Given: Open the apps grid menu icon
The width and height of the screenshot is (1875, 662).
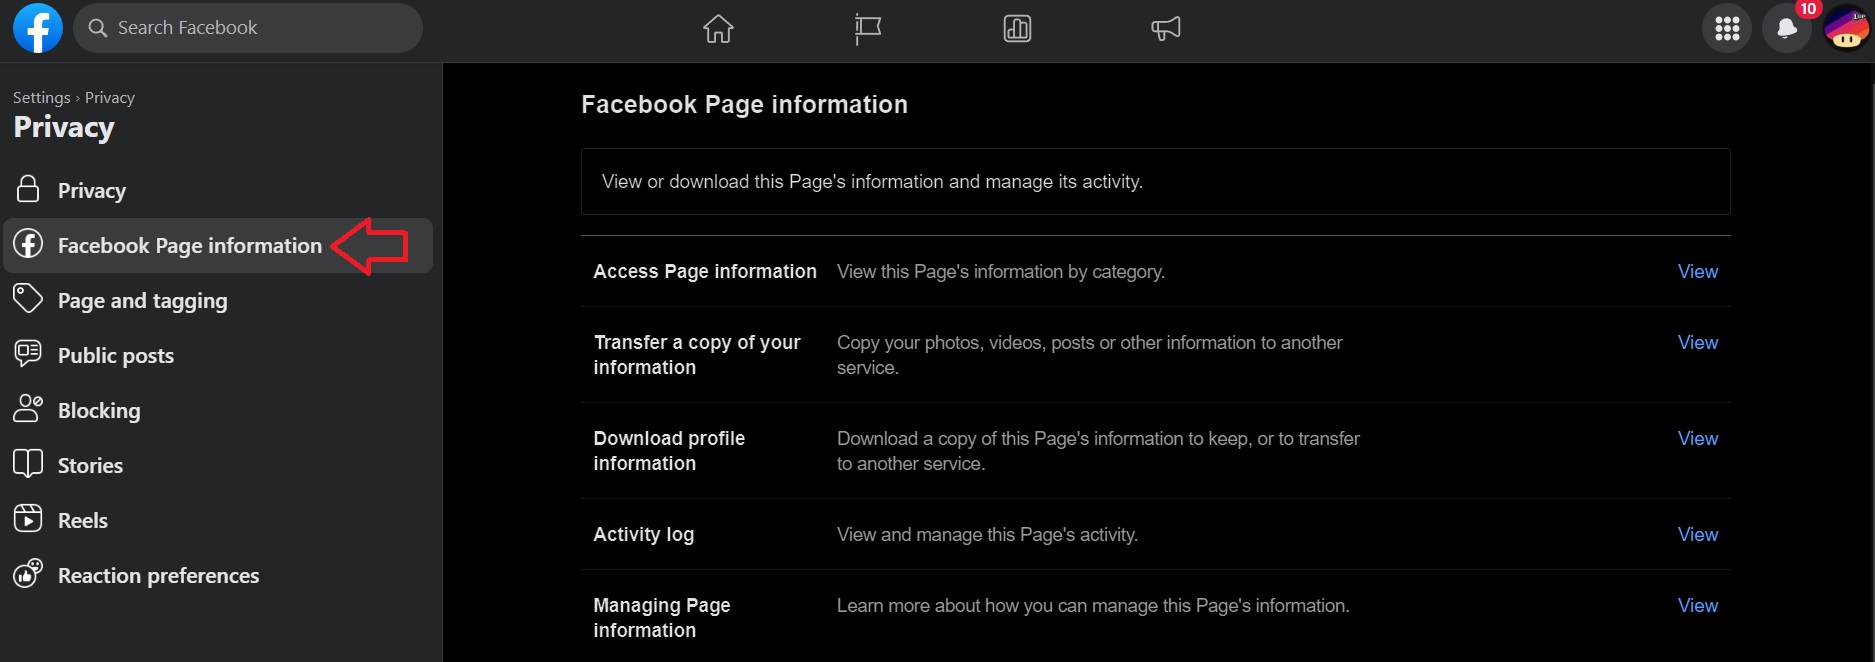Looking at the screenshot, I should pyautogui.click(x=1727, y=29).
